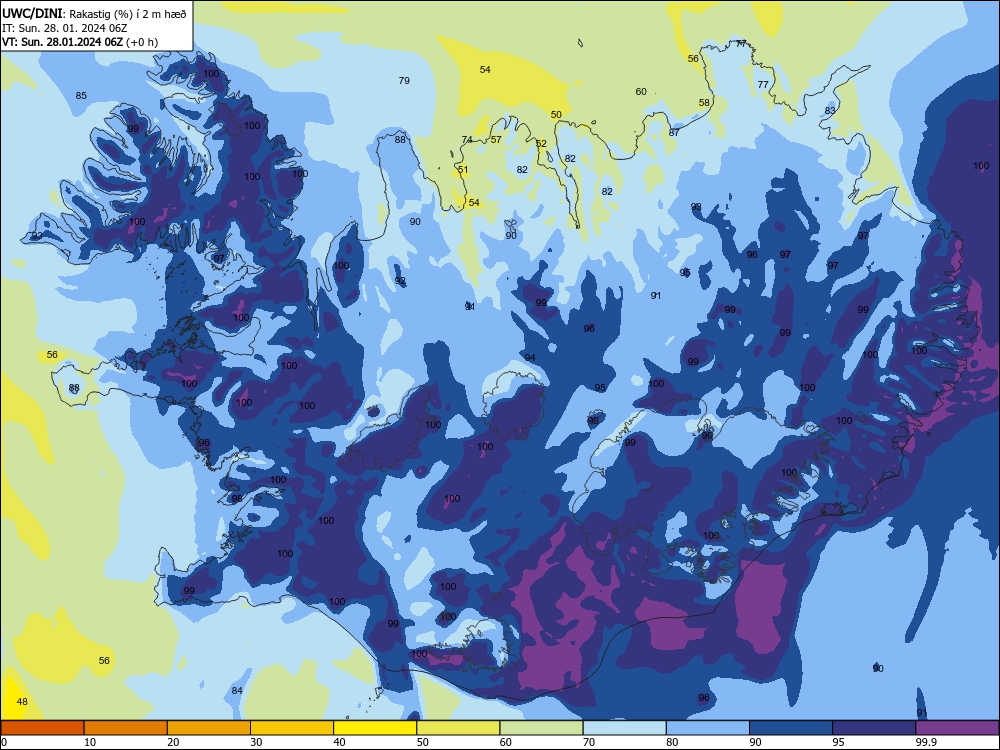This screenshot has width=1000, height=750.
Task: Select the map value 74 in the north
Action: 467,140
